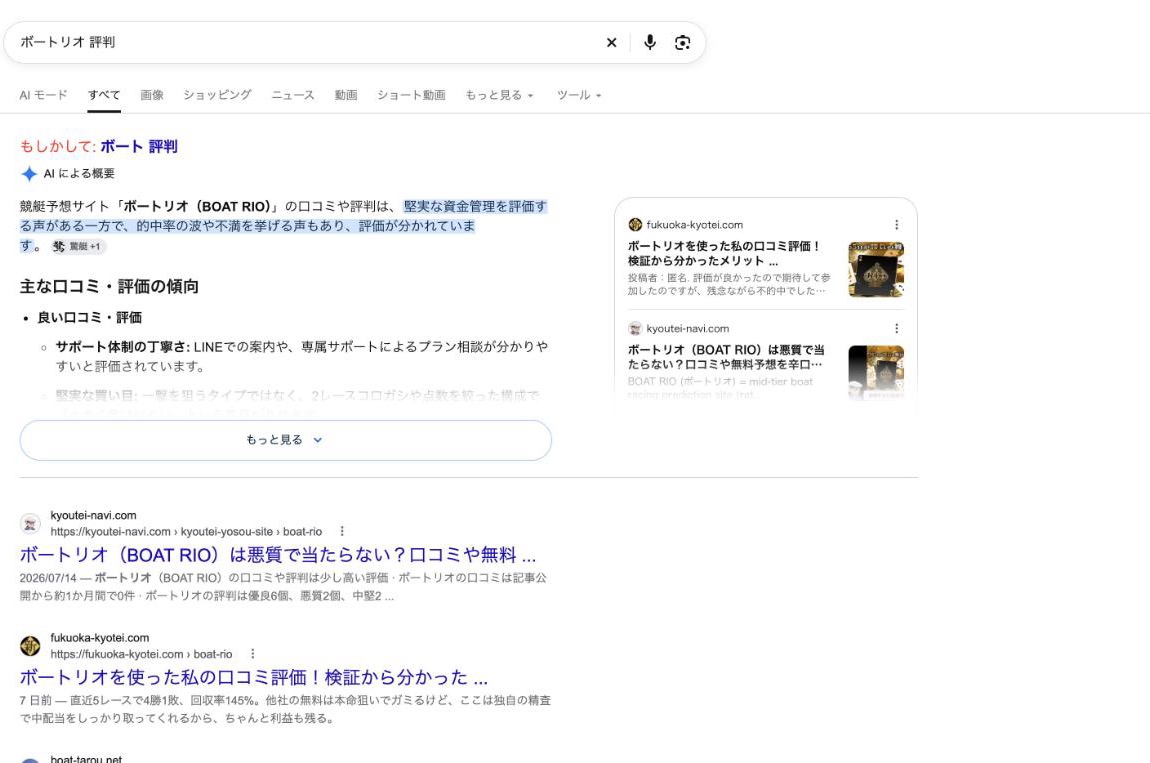Open options menu for fukuoka-kyotei.com source card
The height and width of the screenshot is (763, 1150).
896,224
